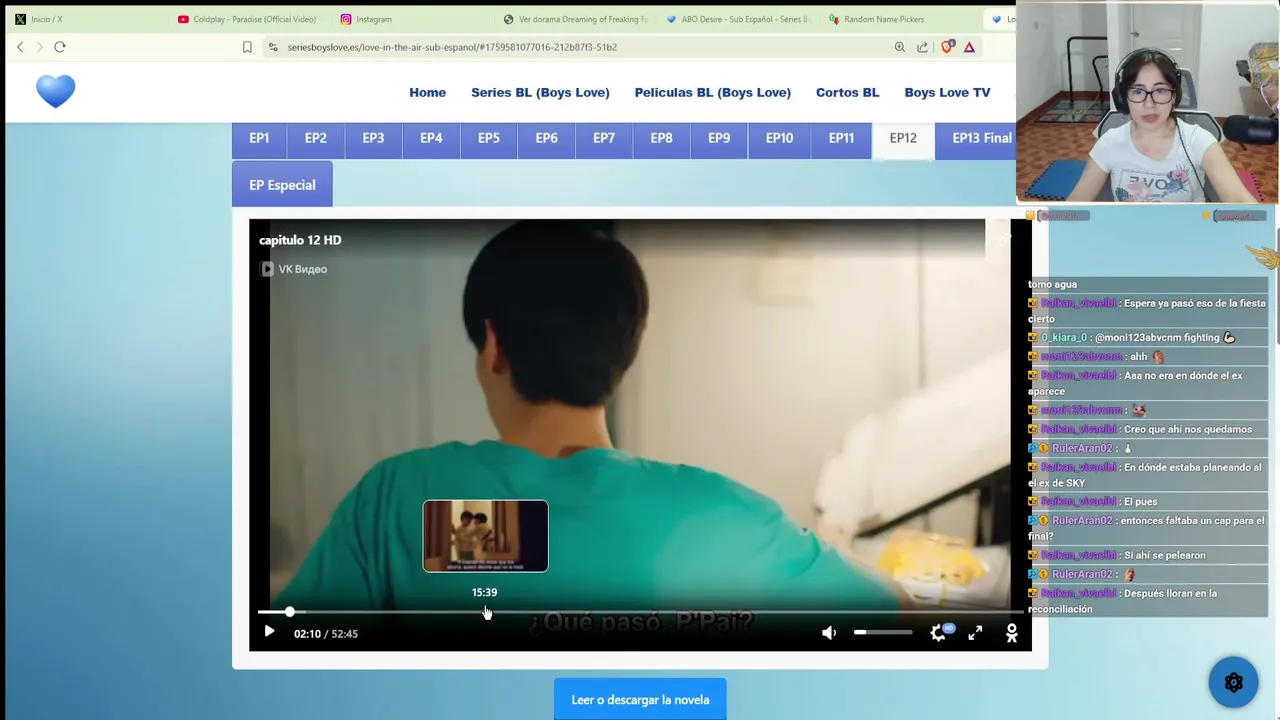Select episode EP11

(x=841, y=139)
